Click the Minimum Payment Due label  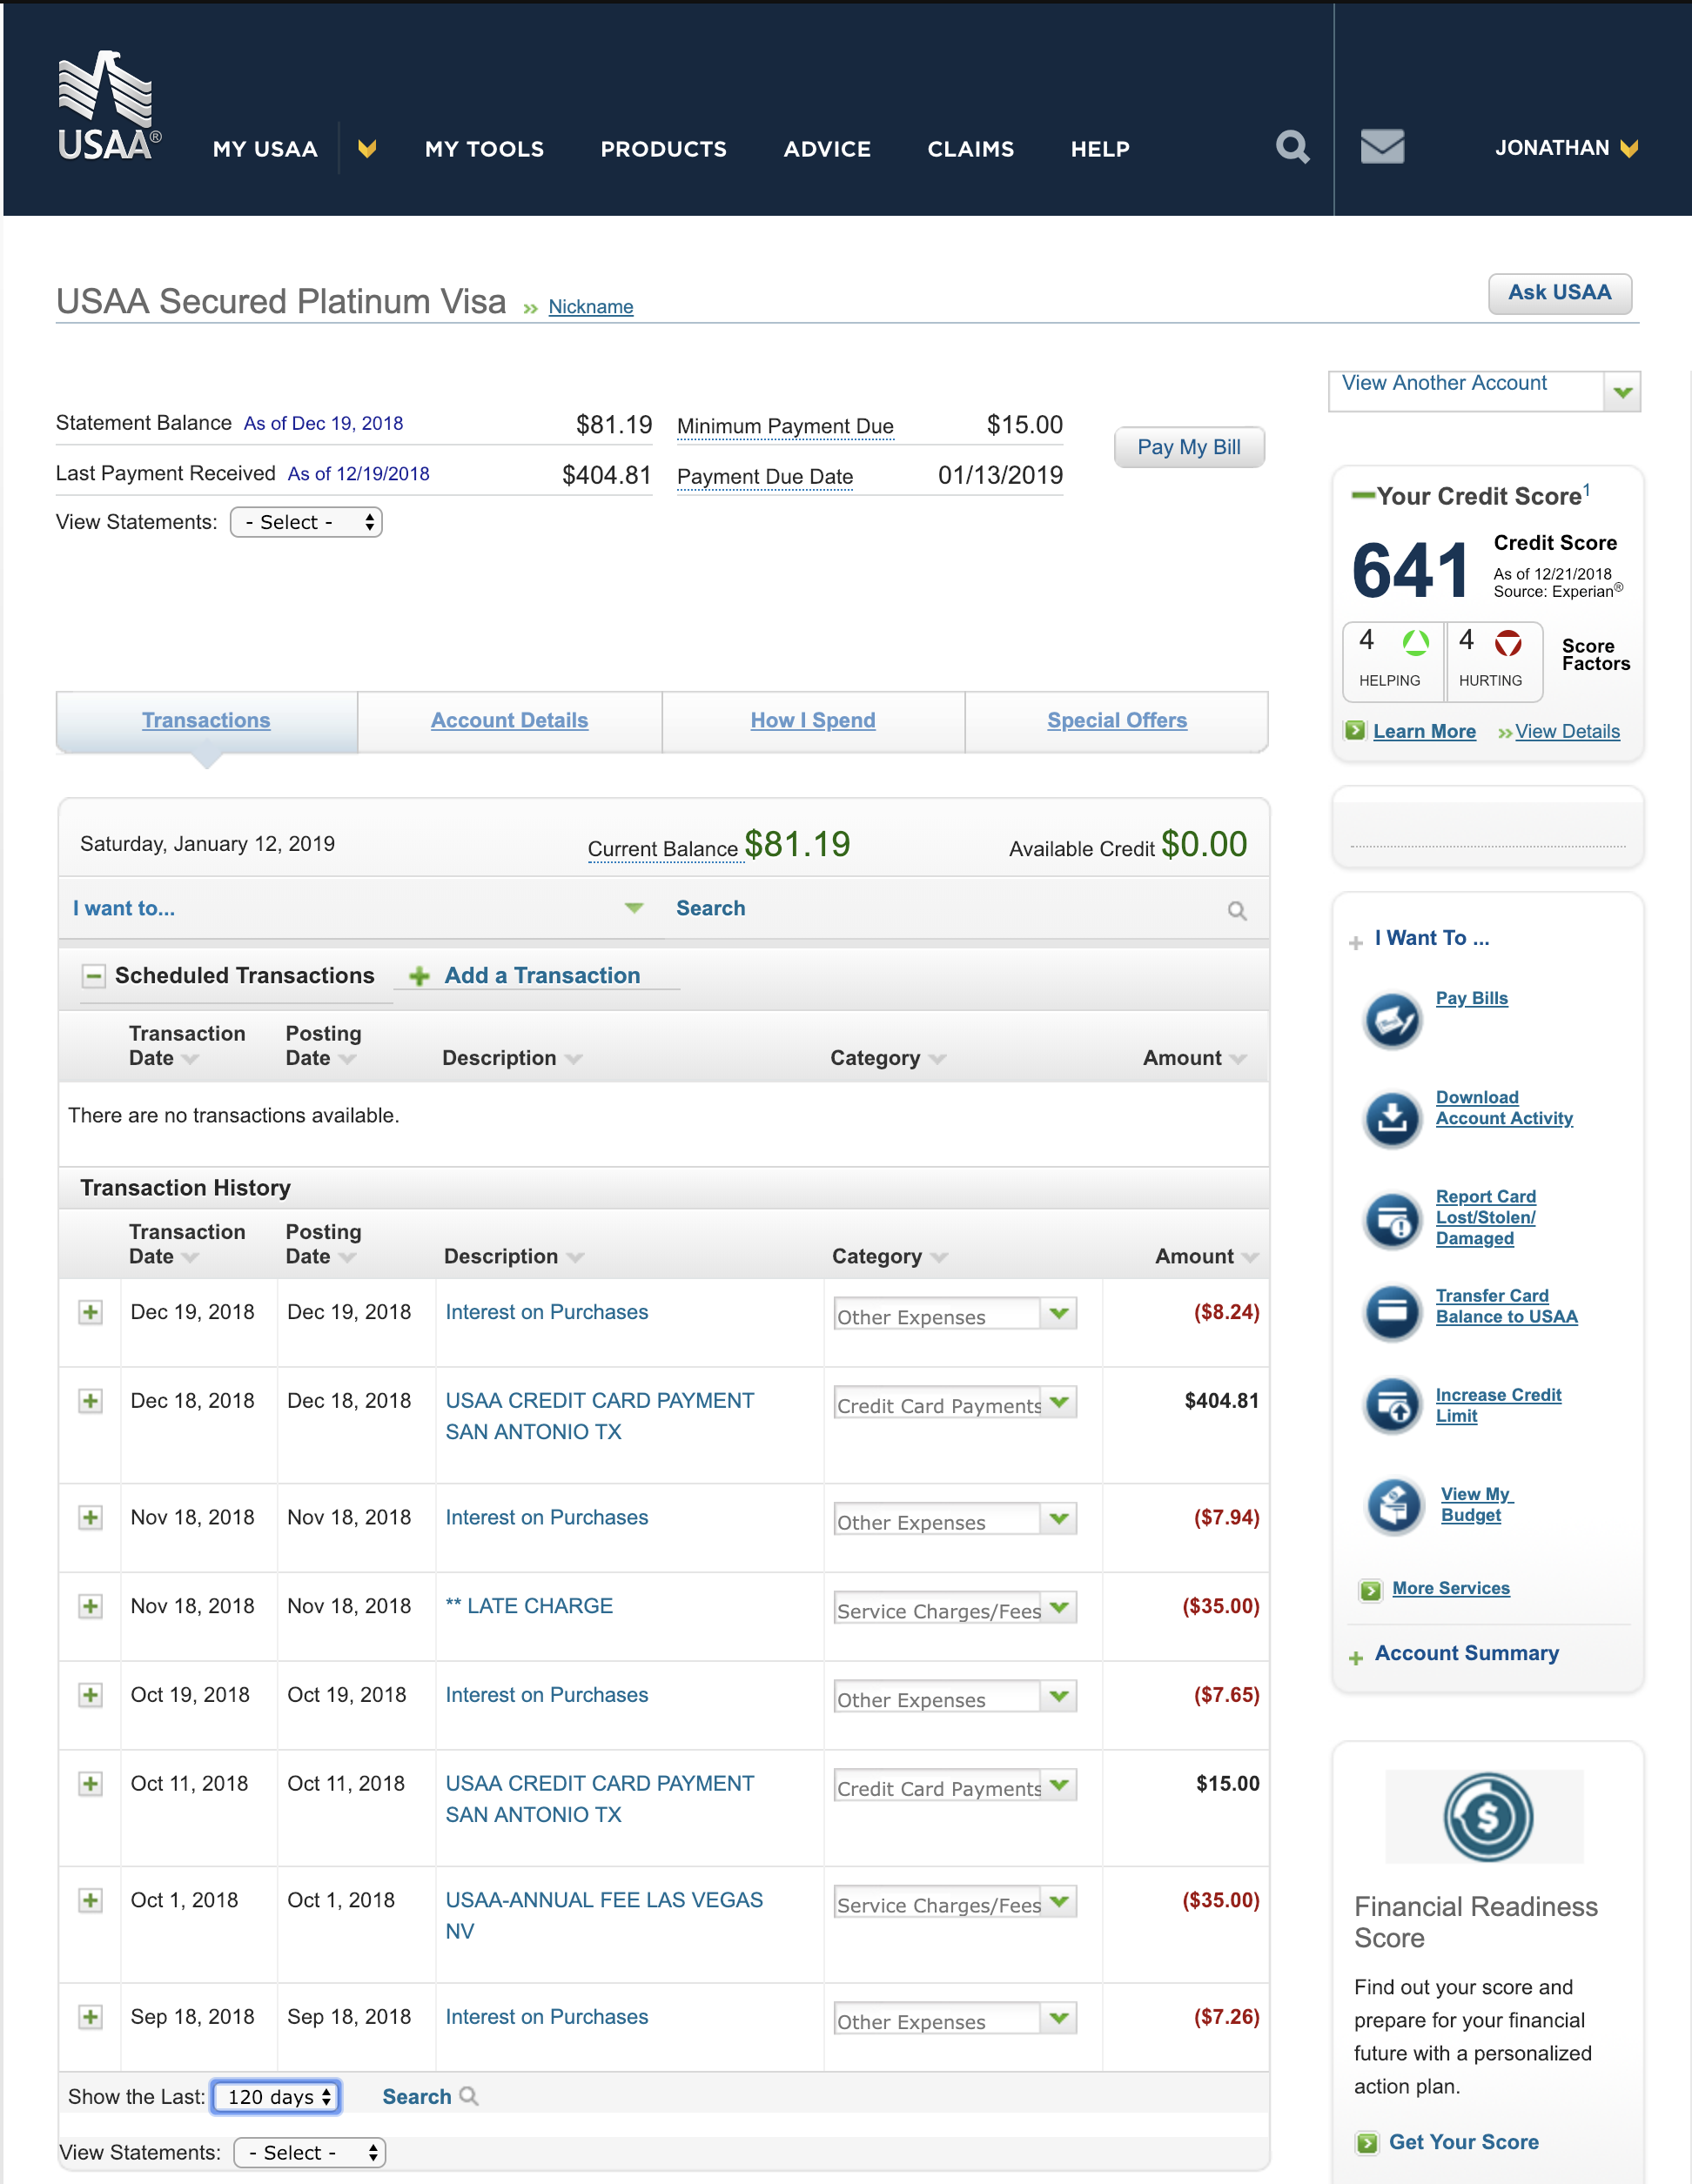785,426
